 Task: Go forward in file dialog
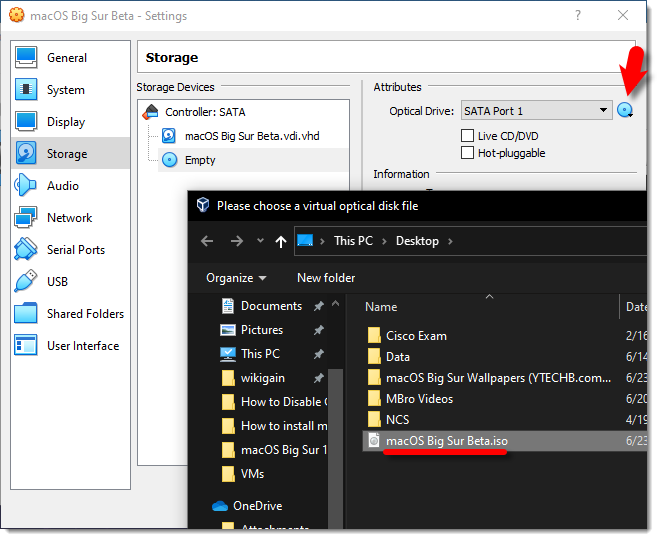[237, 241]
